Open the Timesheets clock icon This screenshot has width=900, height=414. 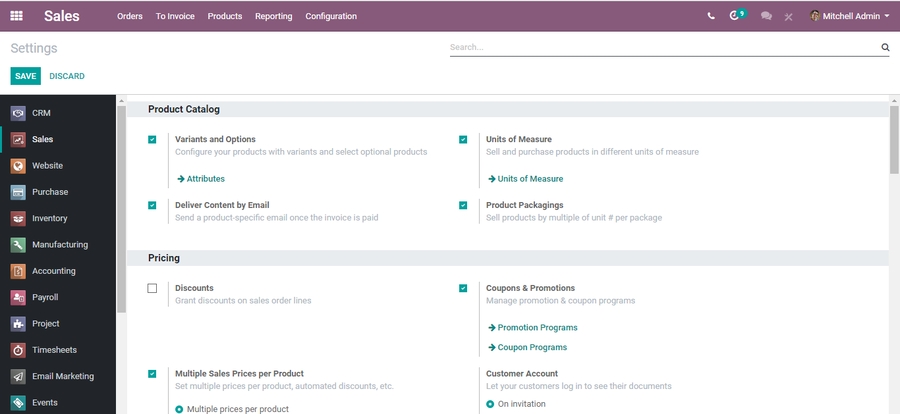[18, 350]
